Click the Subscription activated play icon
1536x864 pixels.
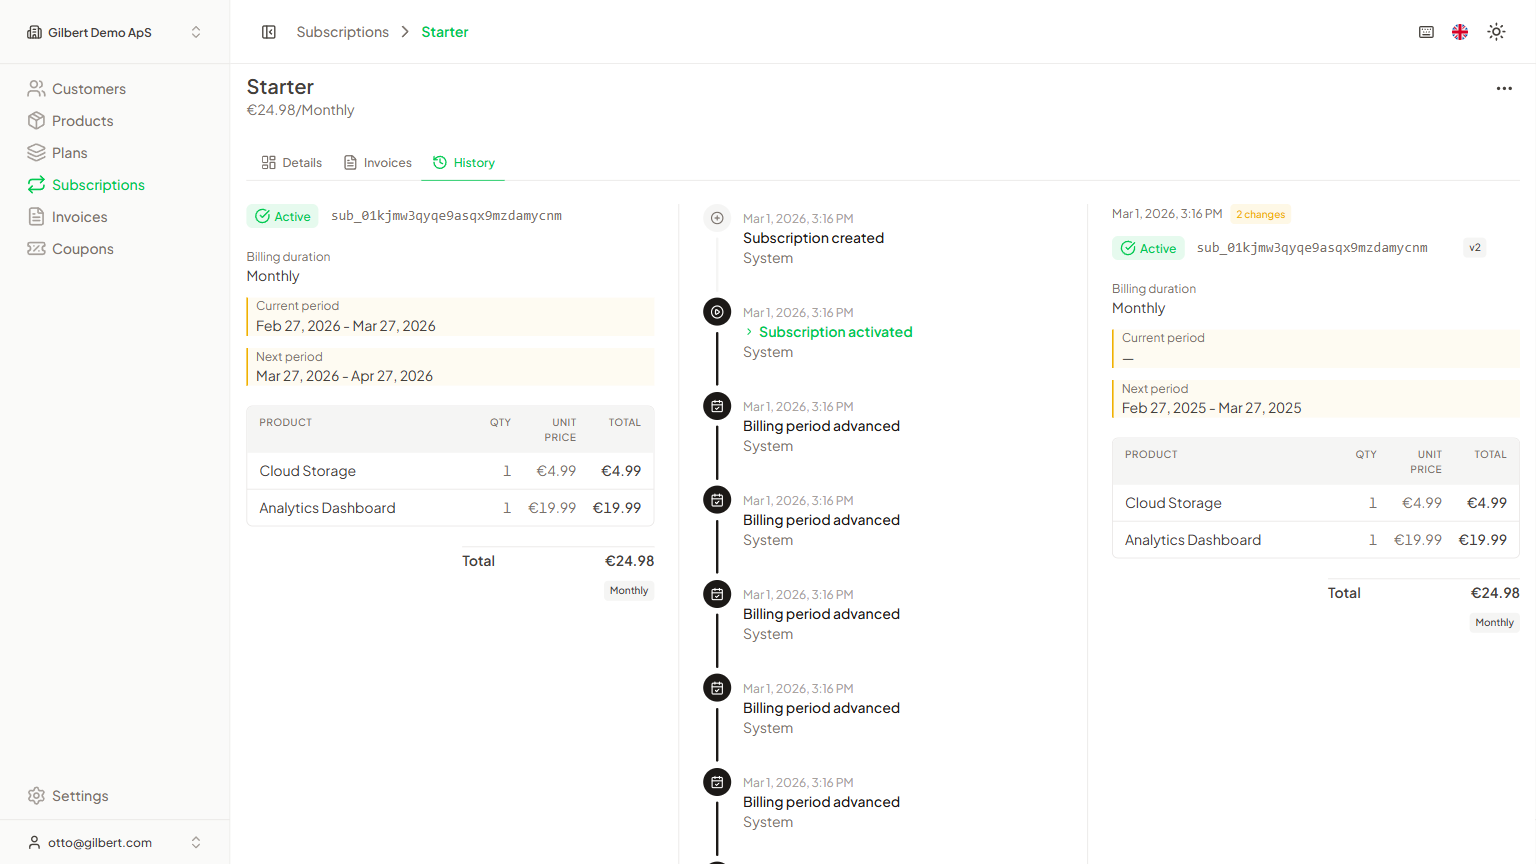click(717, 312)
